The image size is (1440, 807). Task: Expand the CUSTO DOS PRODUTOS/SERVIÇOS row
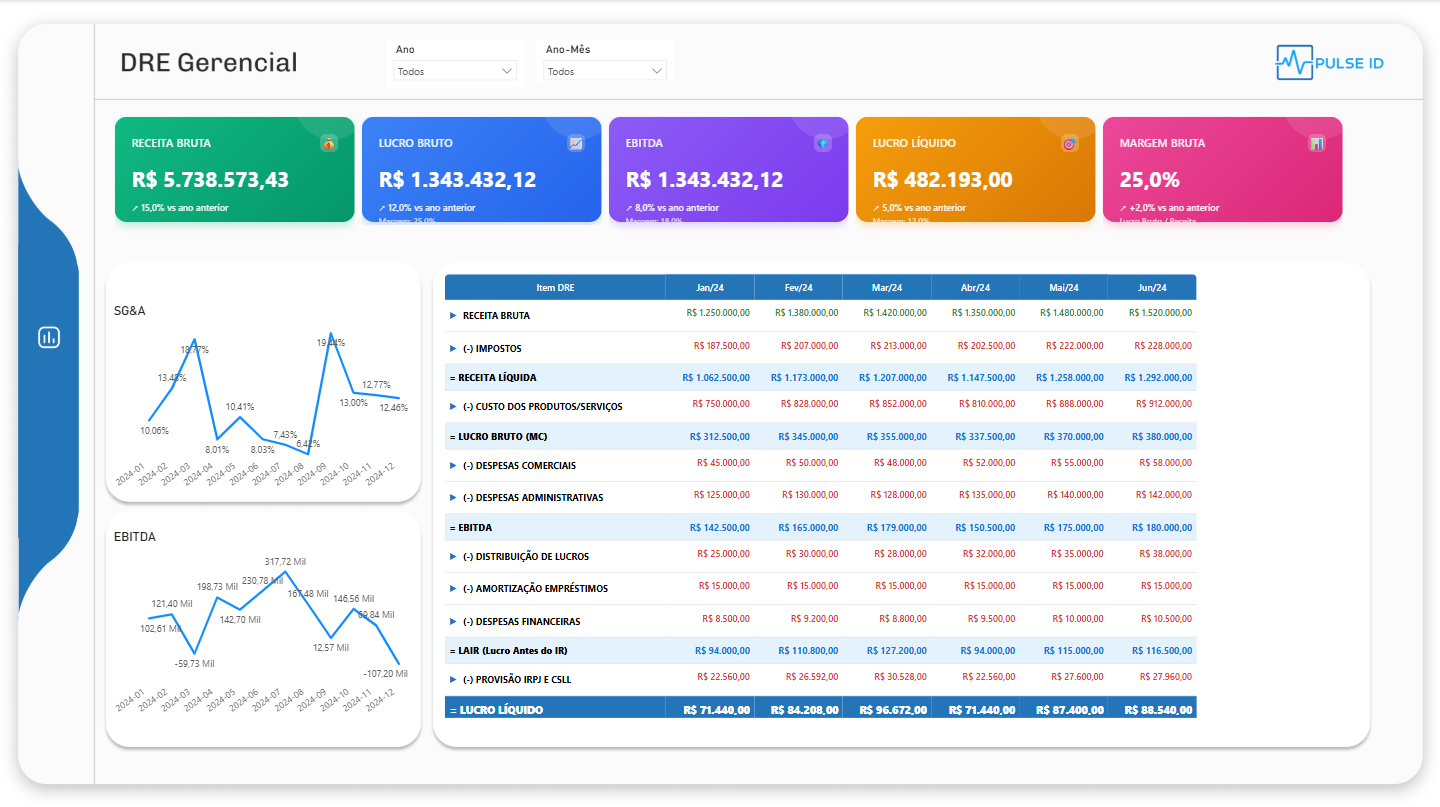click(x=455, y=404)
